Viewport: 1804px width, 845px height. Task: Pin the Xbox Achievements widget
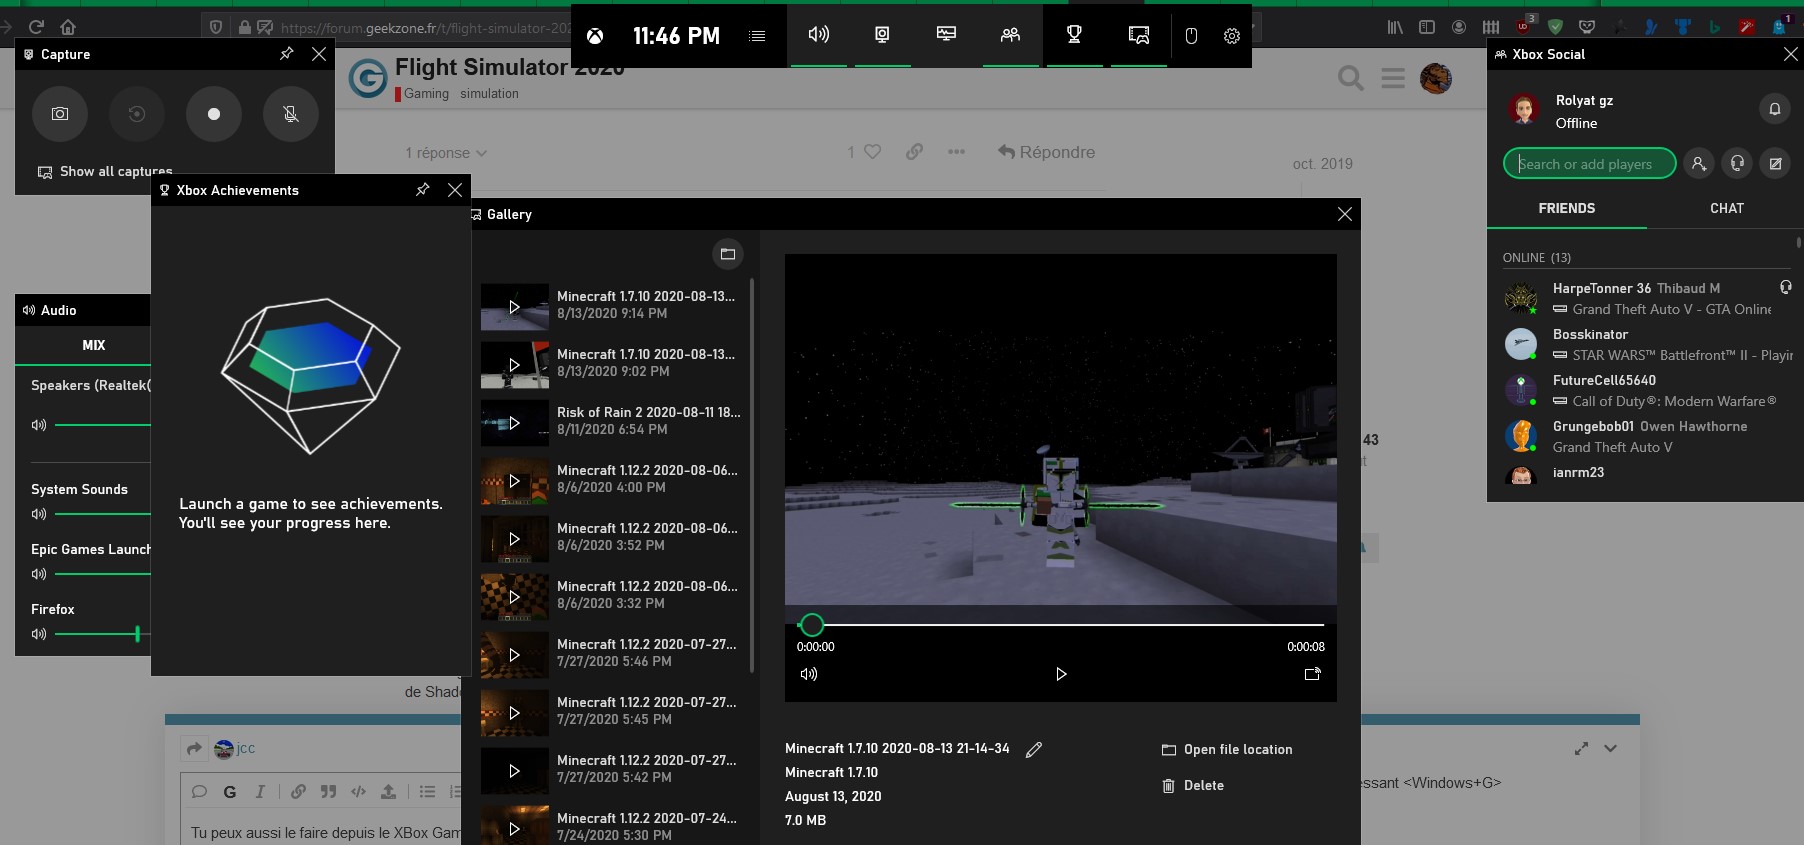coord(423,190)
